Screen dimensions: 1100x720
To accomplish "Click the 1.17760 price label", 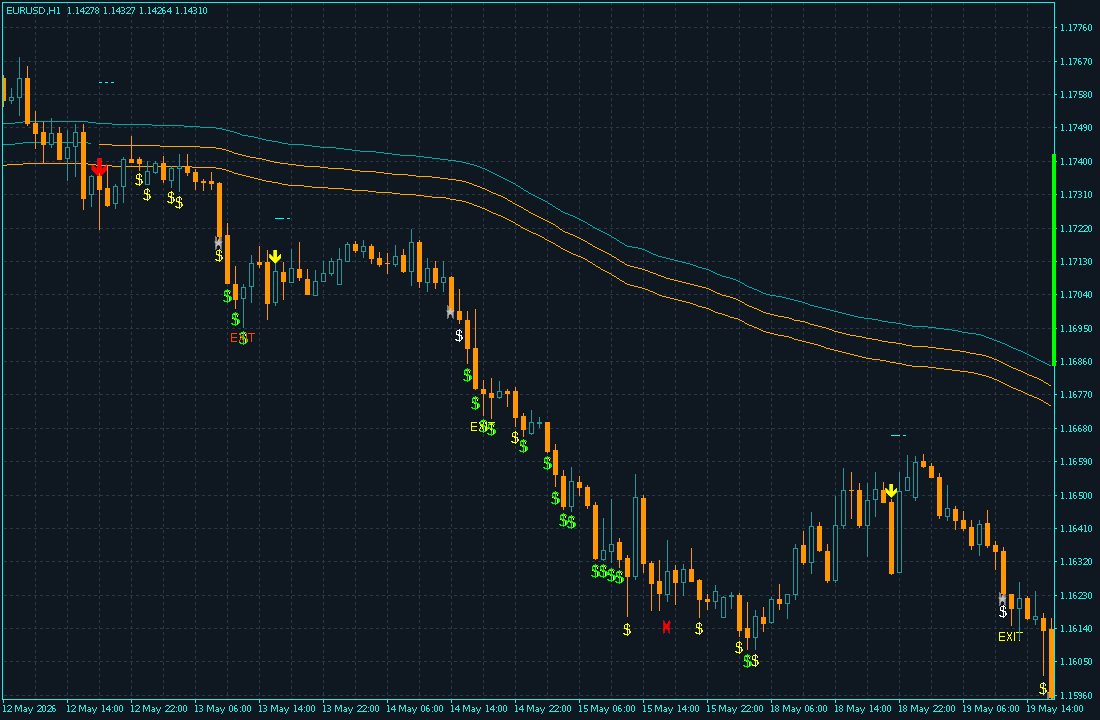I will pos(1075,28).
